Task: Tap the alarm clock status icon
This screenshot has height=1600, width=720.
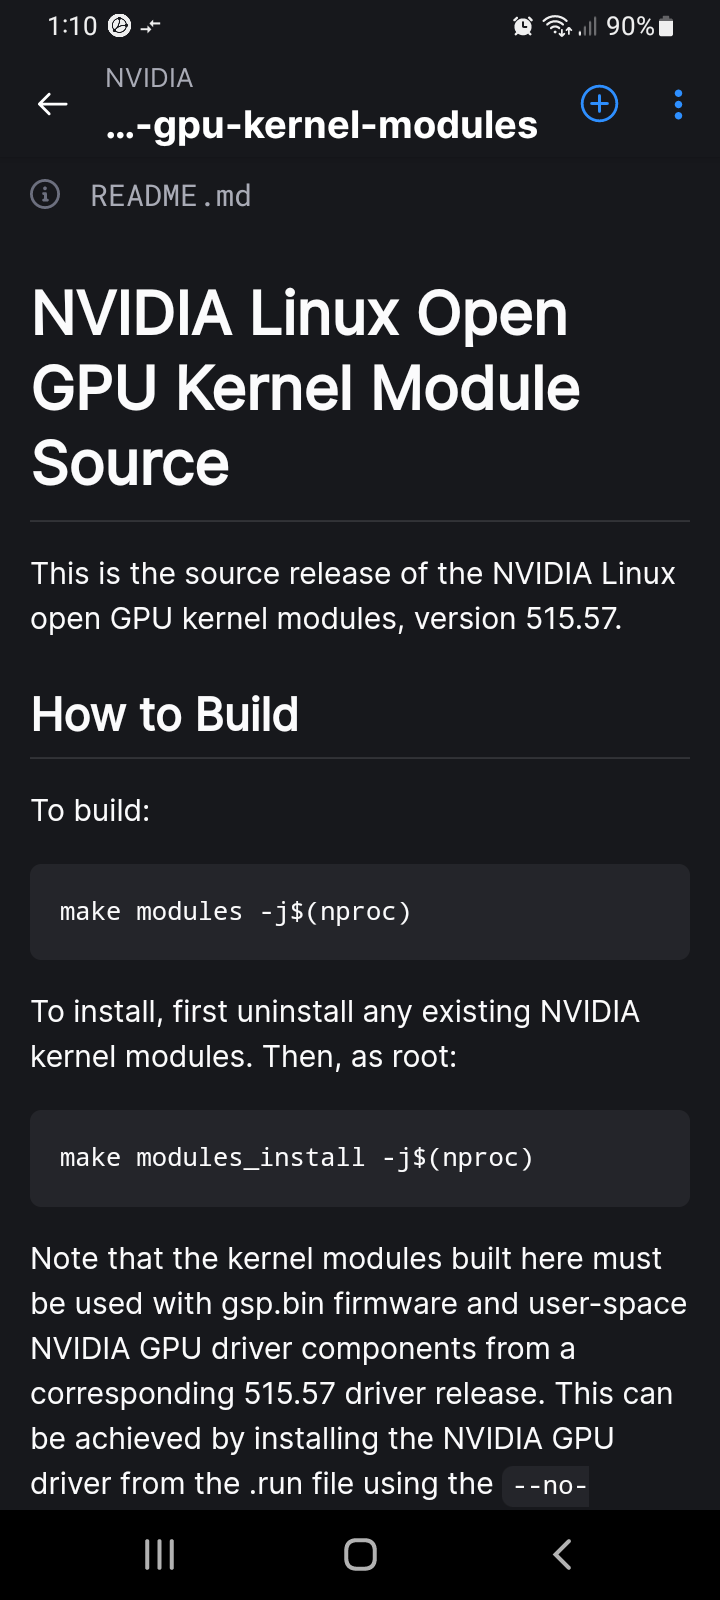Action: tap(521, 26)
